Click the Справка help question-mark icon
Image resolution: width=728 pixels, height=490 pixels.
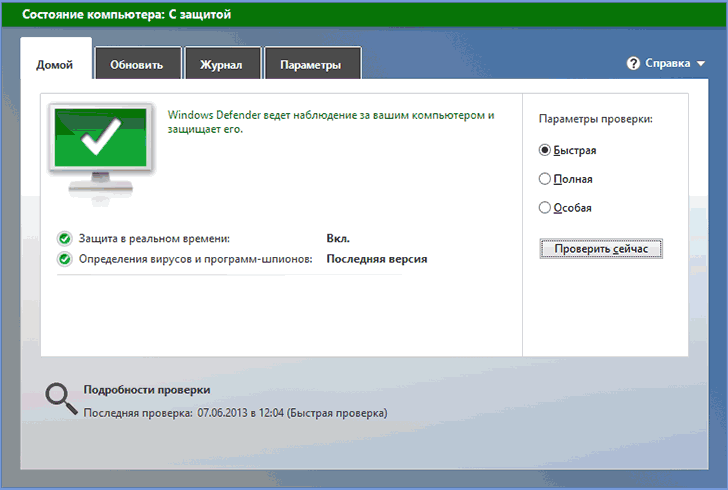tap(633, 63)
